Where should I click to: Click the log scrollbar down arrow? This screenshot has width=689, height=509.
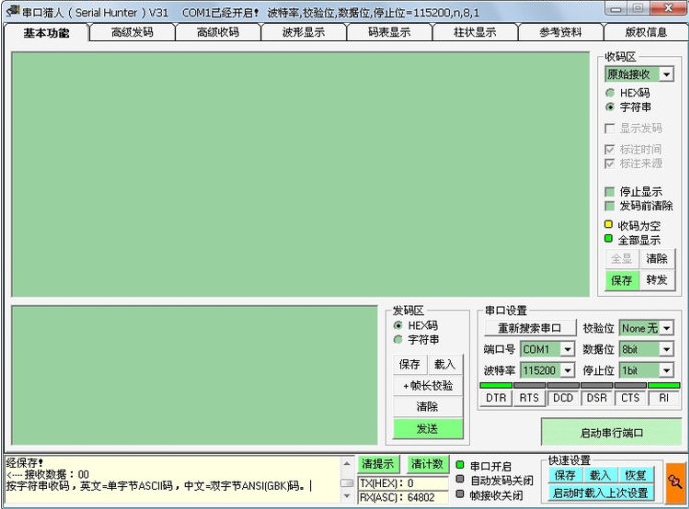[347, 496]
